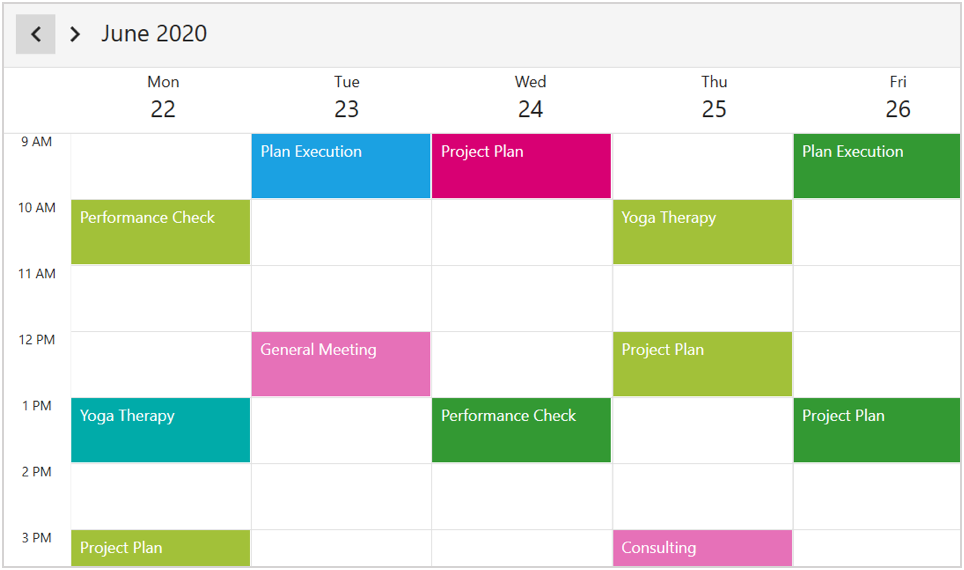Click Friday's 1 PM Project Plan event

[876, 430]
